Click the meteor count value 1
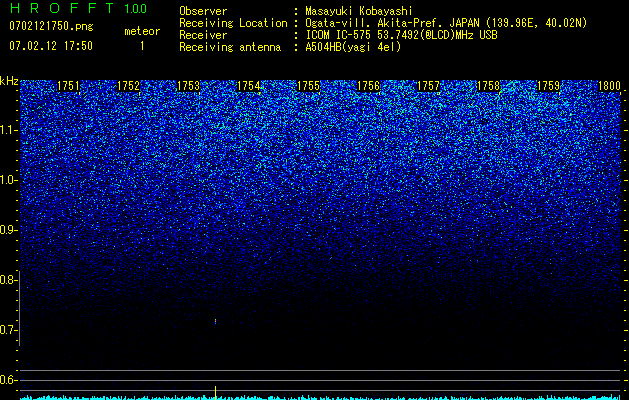Image resolution: width=629 pixels, height=400 pixels. 142,46
